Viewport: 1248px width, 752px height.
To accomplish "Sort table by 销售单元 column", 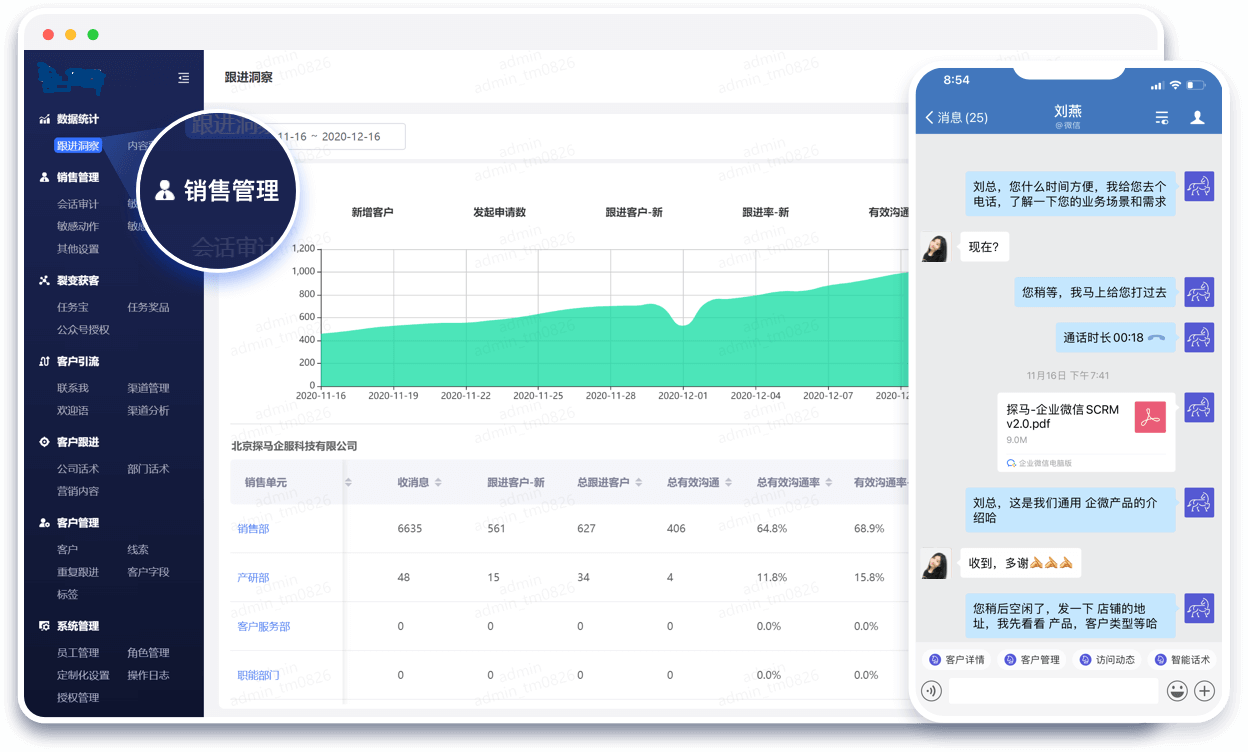I will pyautogui.click(x=348, y=483).
